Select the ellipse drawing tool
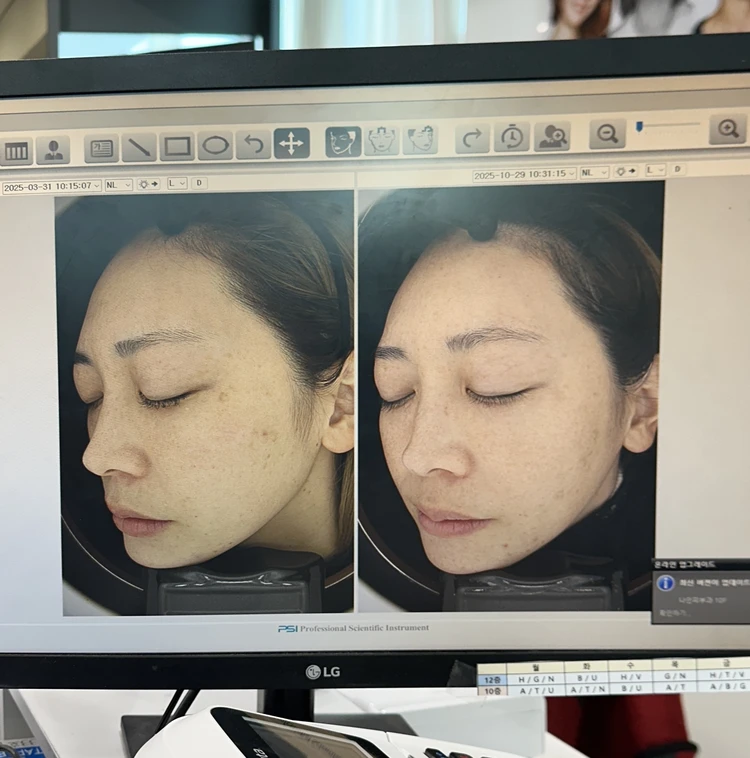 pyautogui.click(x=215, y=145)
